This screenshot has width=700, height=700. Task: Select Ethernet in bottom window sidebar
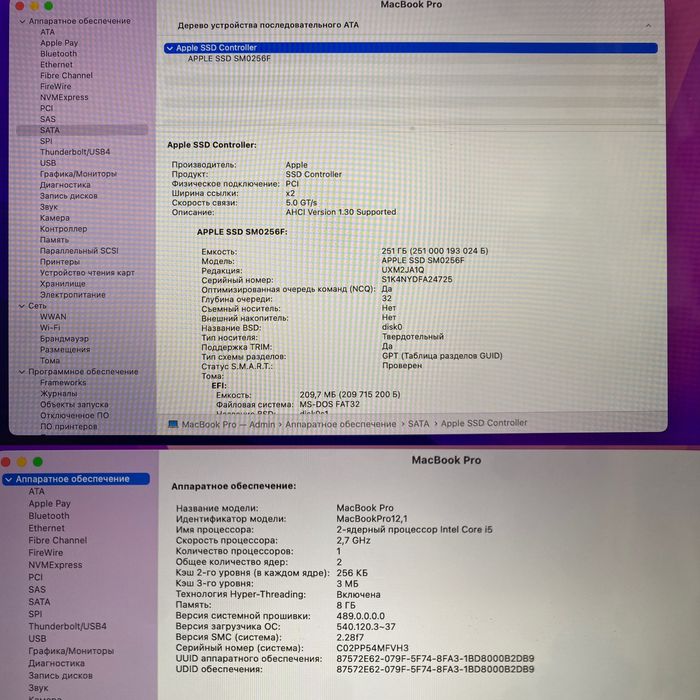46,528
